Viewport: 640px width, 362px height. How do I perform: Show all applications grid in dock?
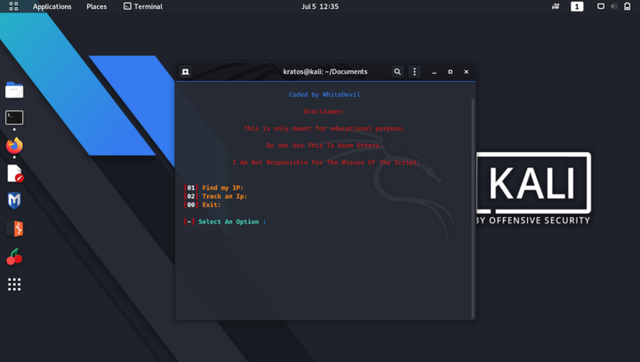click(14, 284)
